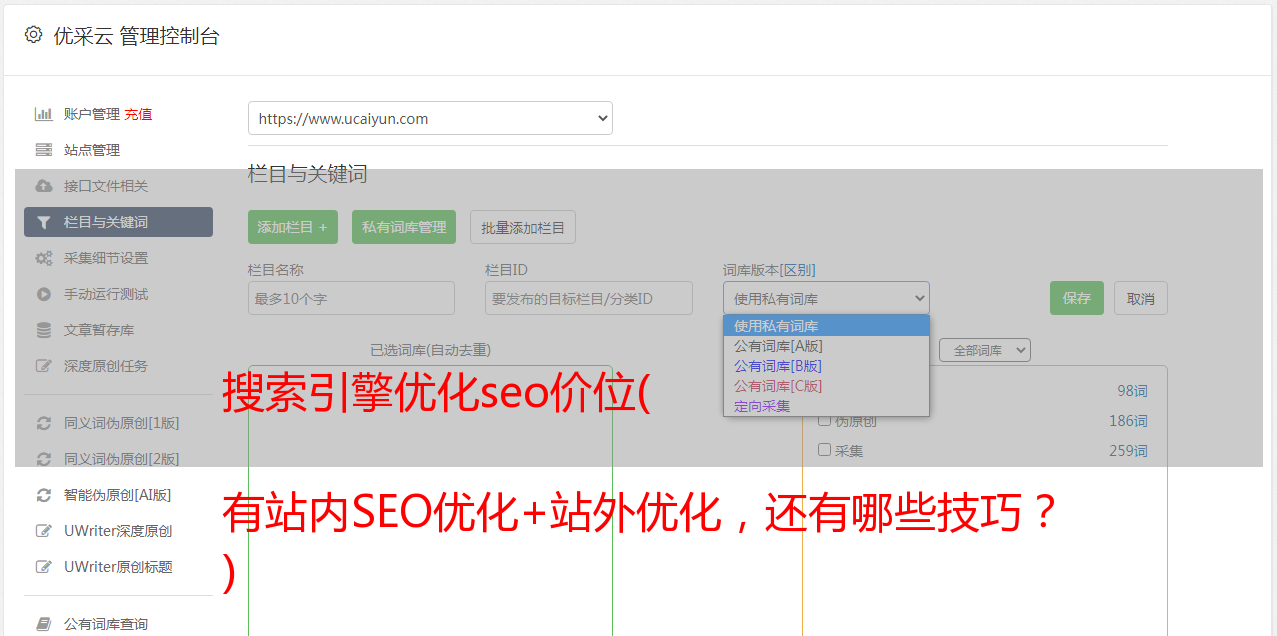This screenshot has width=1277, height=636.
Task: Tick the 采集 checkbox
Action: coord(825,449)
